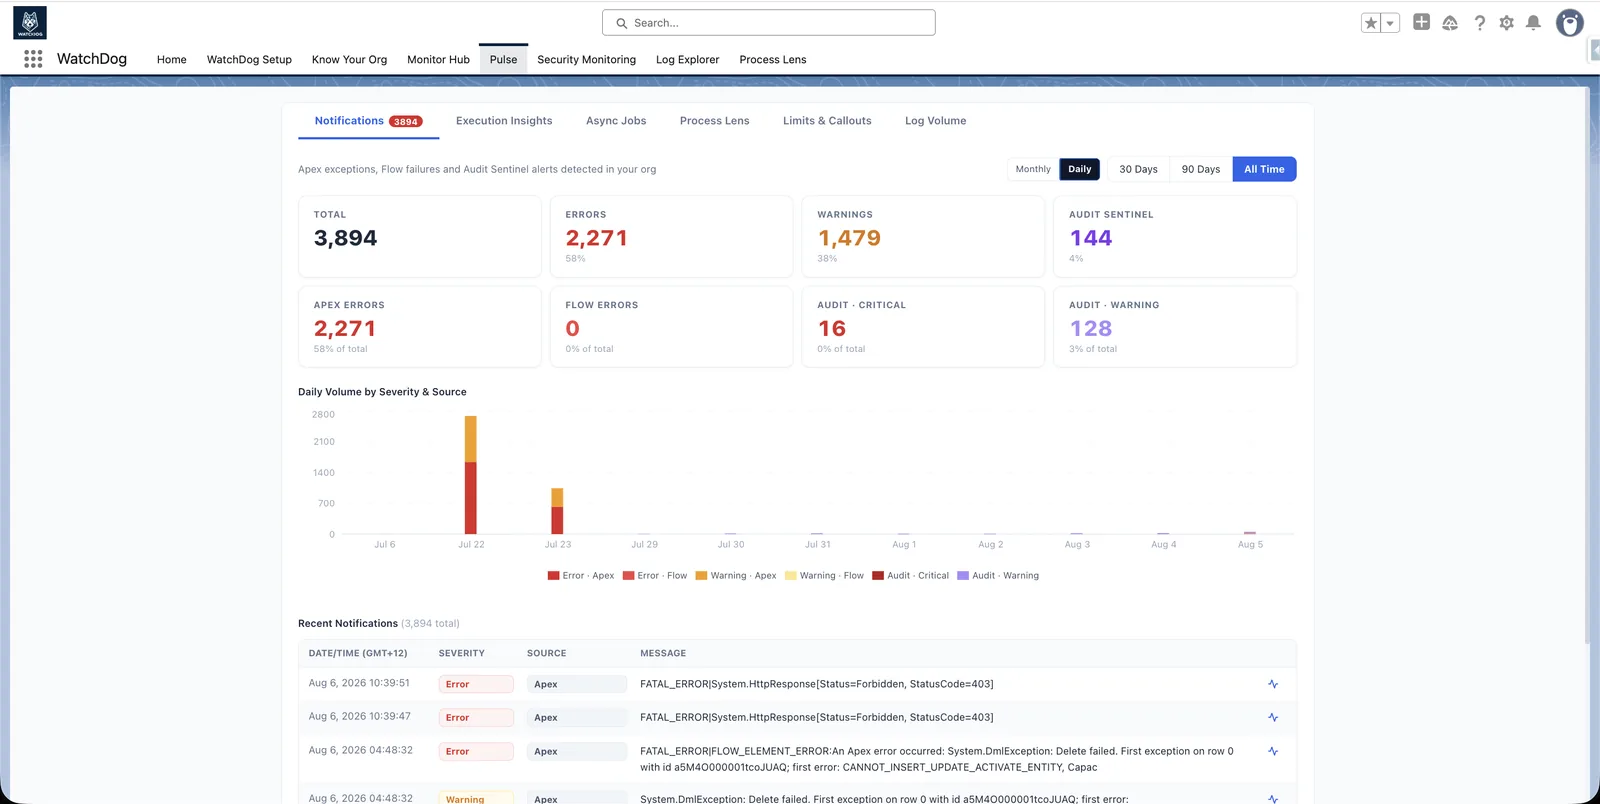
Task: Click the Errors 2,271 card
Action: coord(671,236)
